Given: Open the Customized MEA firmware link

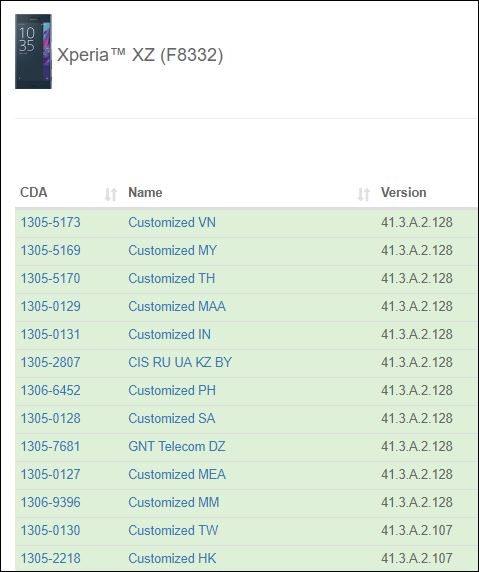Looking at the screenshot, I should click(x=177, y=475).
